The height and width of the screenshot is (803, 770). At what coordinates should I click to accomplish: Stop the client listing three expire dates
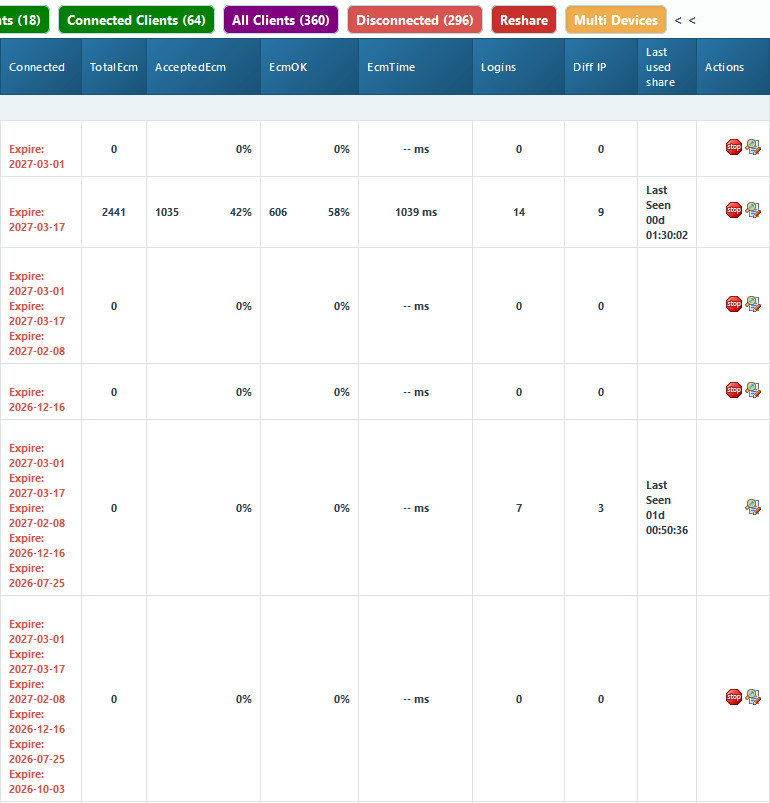[x=734, y=304]
